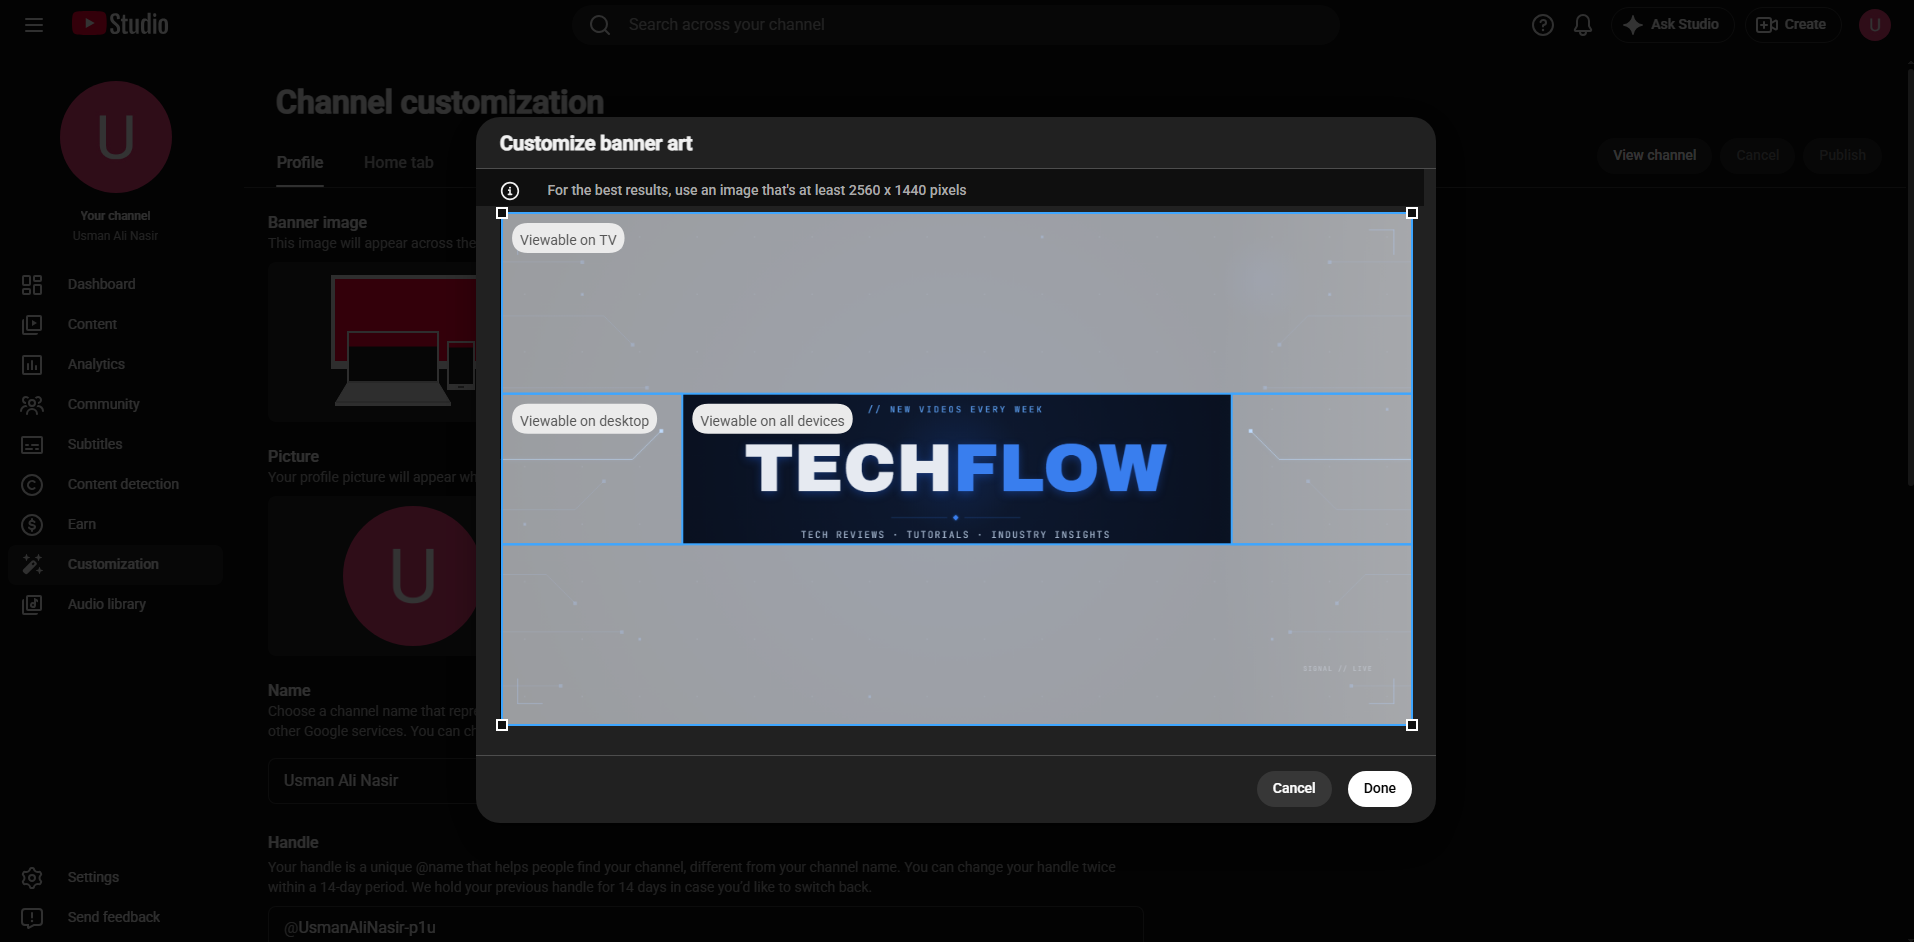Click the Picture section heading
Image resolution: width=1914 pixels, height=942 pixels.
294,457
